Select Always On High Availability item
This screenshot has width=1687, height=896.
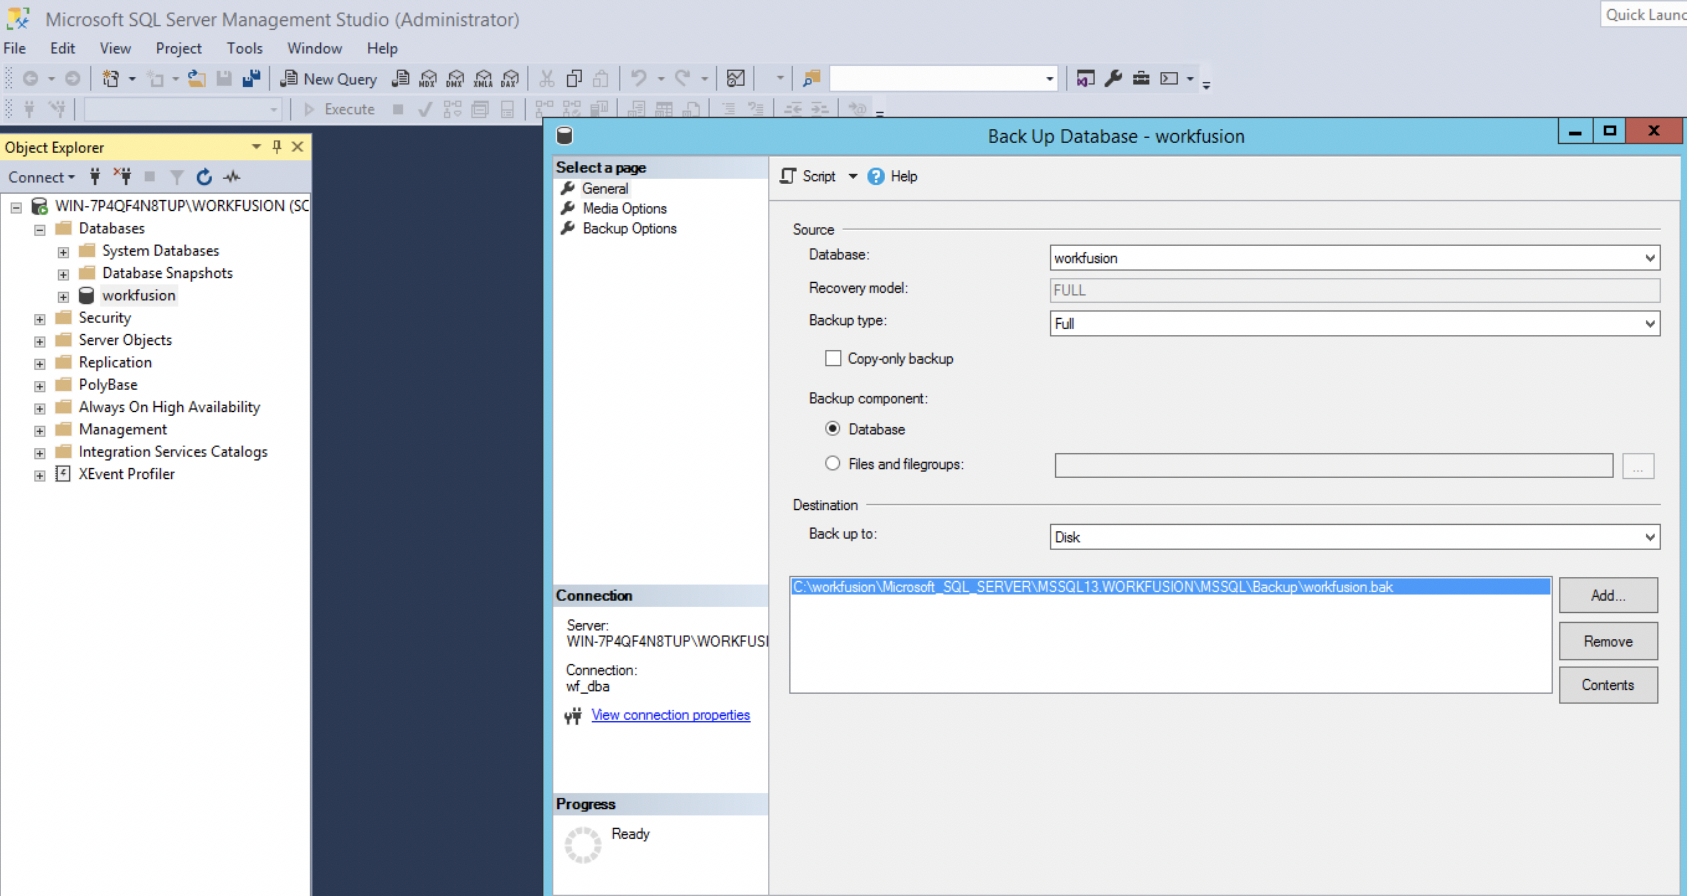pyautogui.click(x=169, y=407)
